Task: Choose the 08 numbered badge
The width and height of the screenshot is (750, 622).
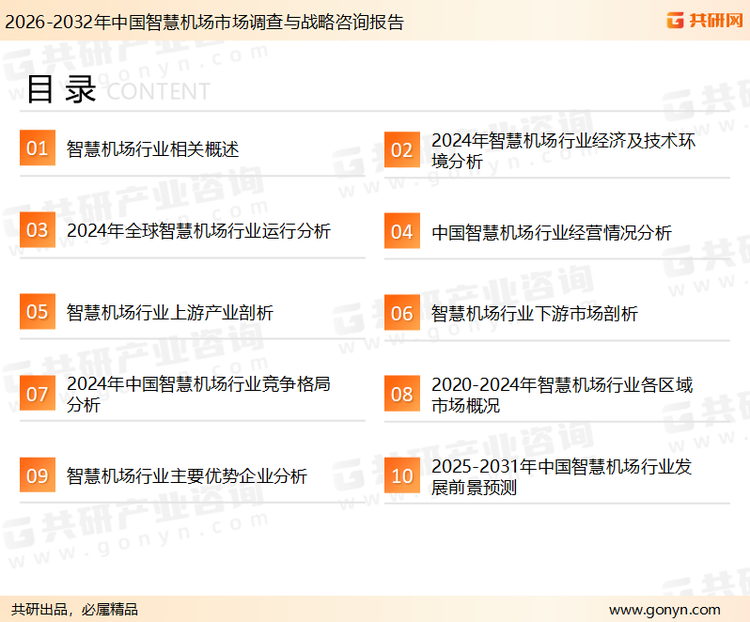Action: (x=402, y=394)
